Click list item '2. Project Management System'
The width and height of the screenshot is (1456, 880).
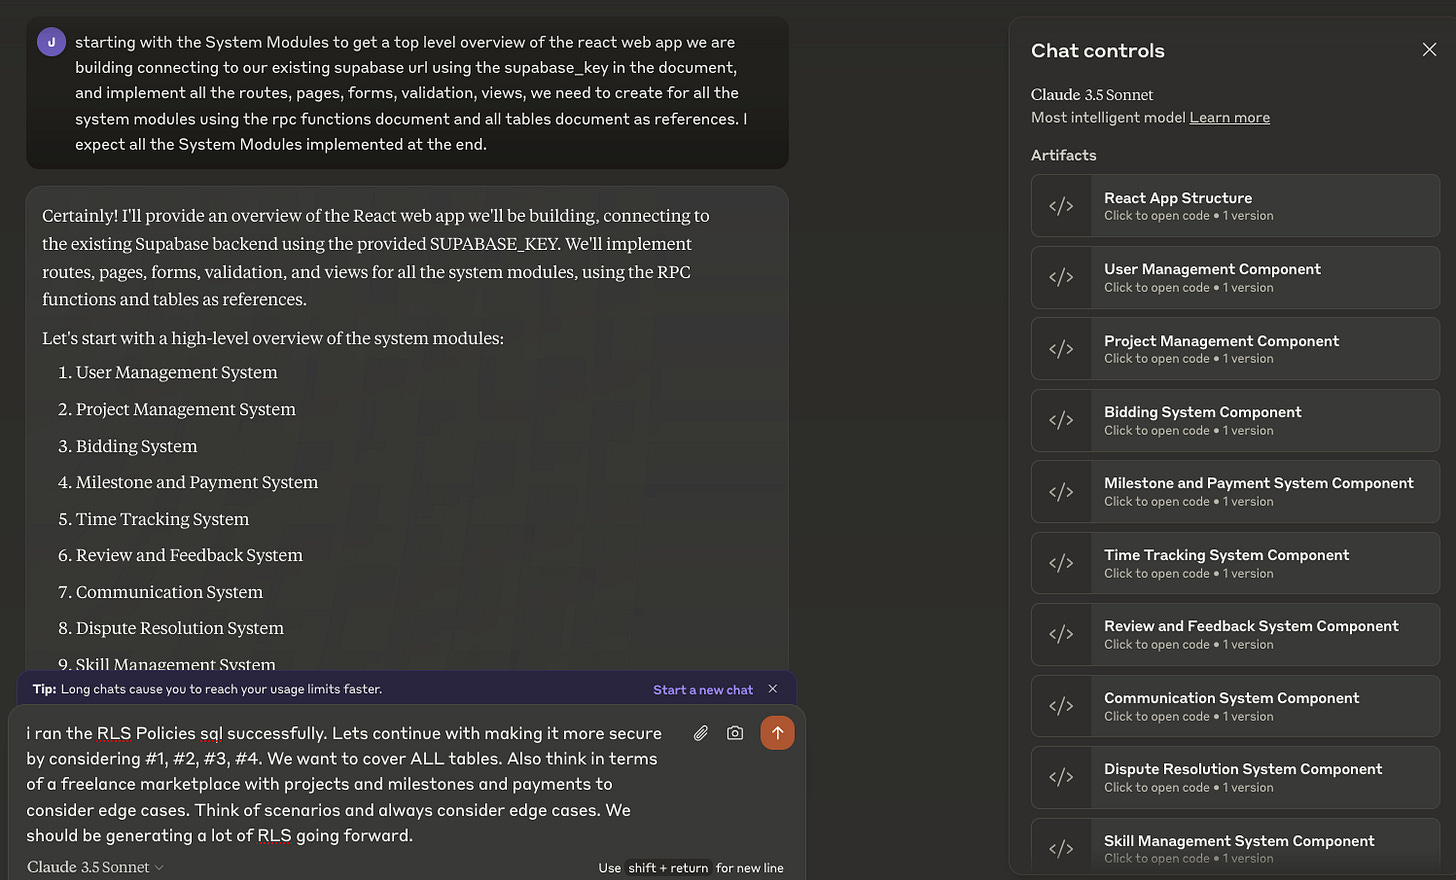(176, 409)
